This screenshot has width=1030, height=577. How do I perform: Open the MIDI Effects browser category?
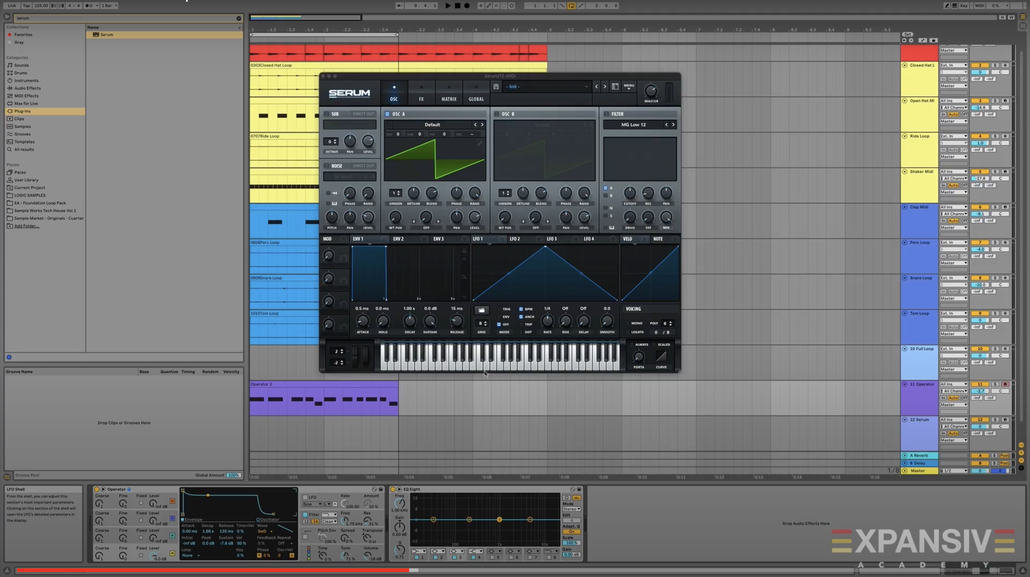[x=26, y=96]
